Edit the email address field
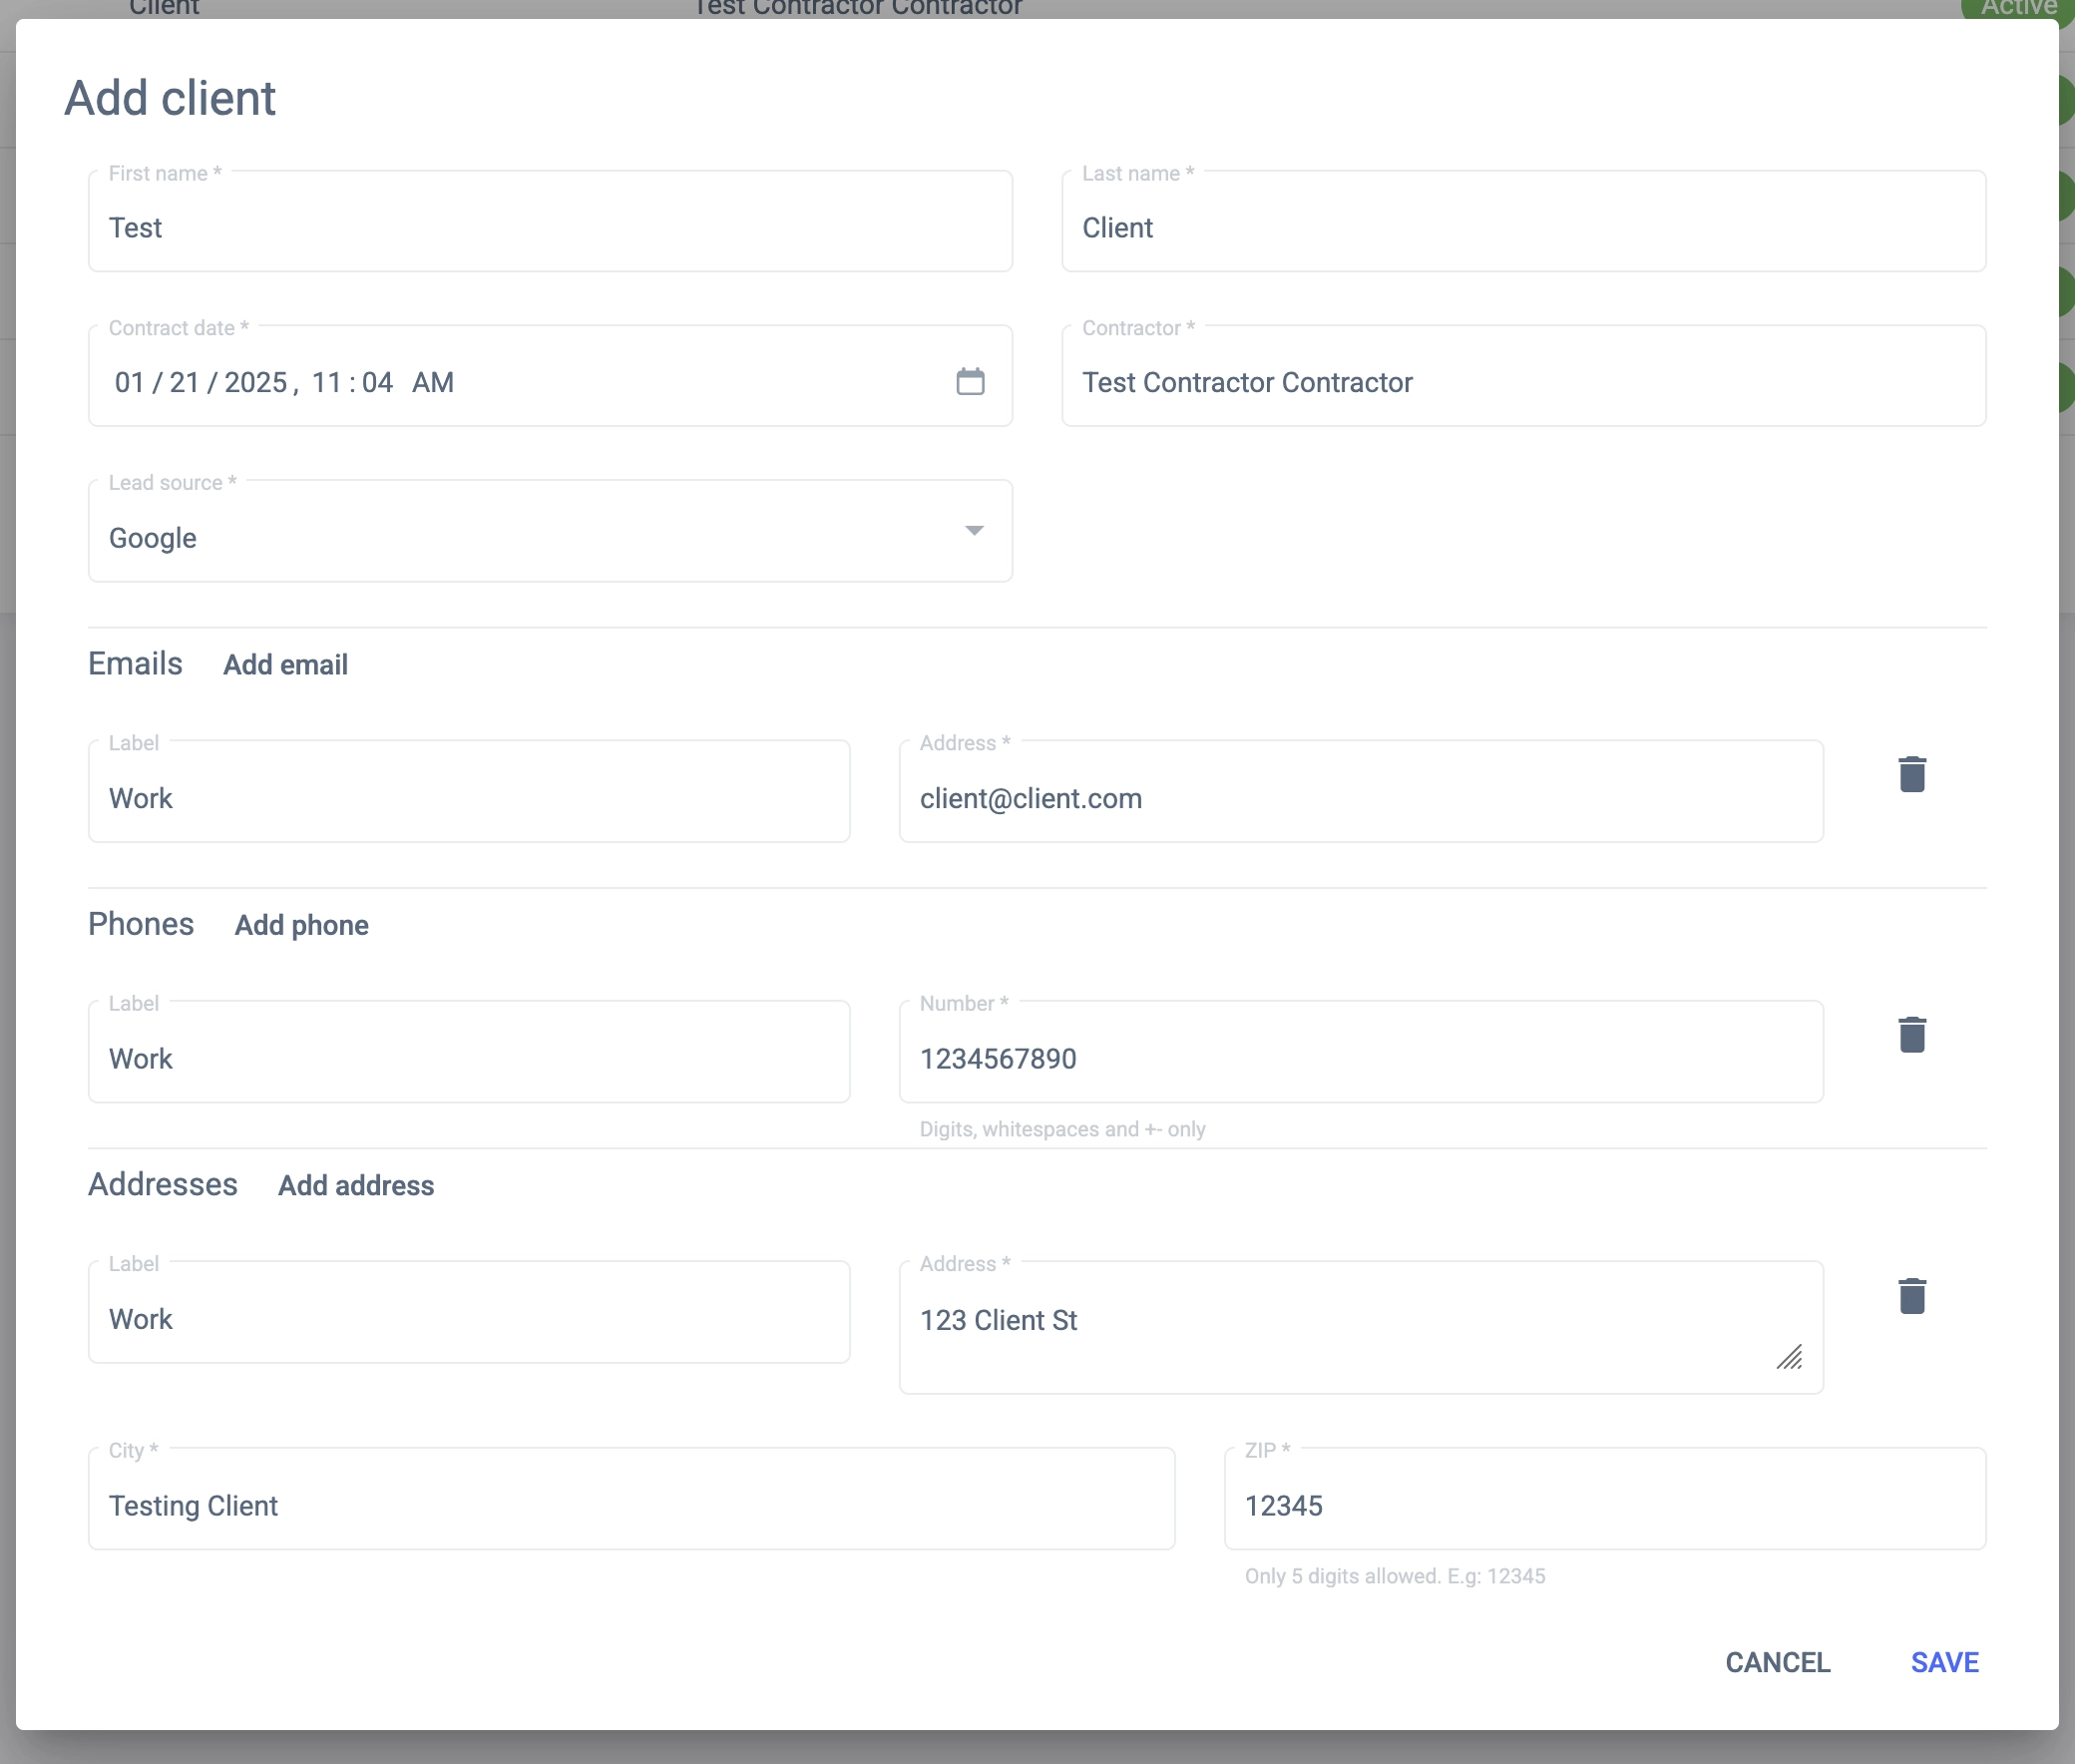2075x1764 pixels. (x=1360, y=798)
